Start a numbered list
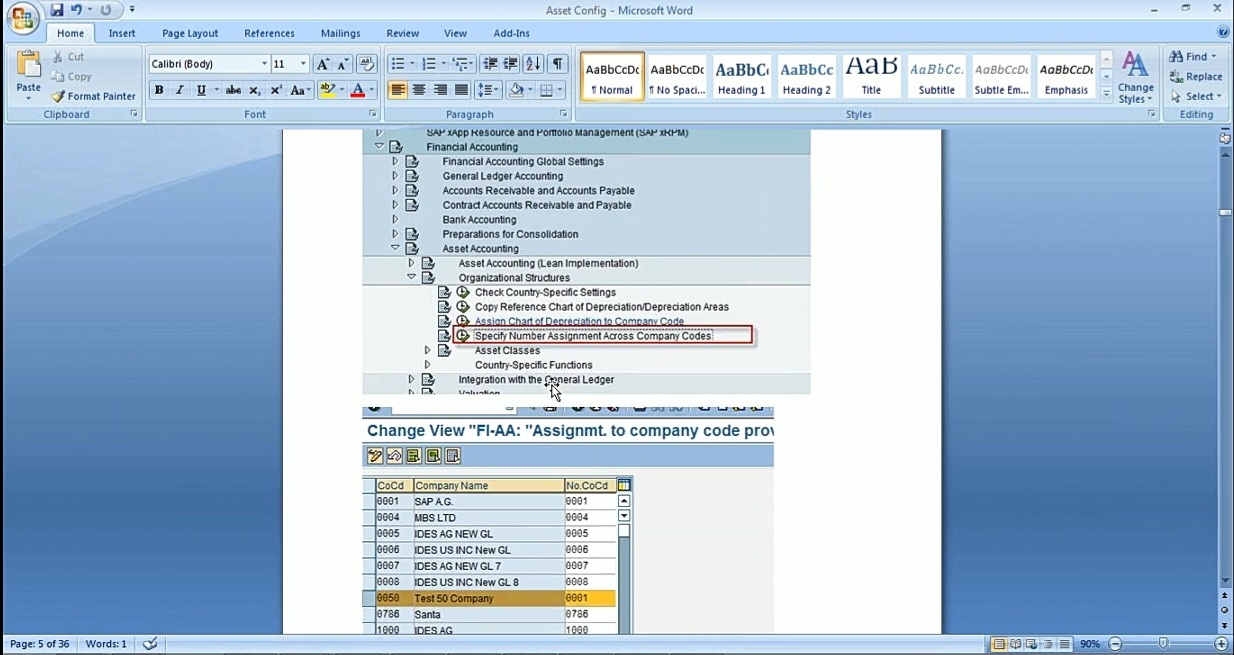 click(429, 64)
